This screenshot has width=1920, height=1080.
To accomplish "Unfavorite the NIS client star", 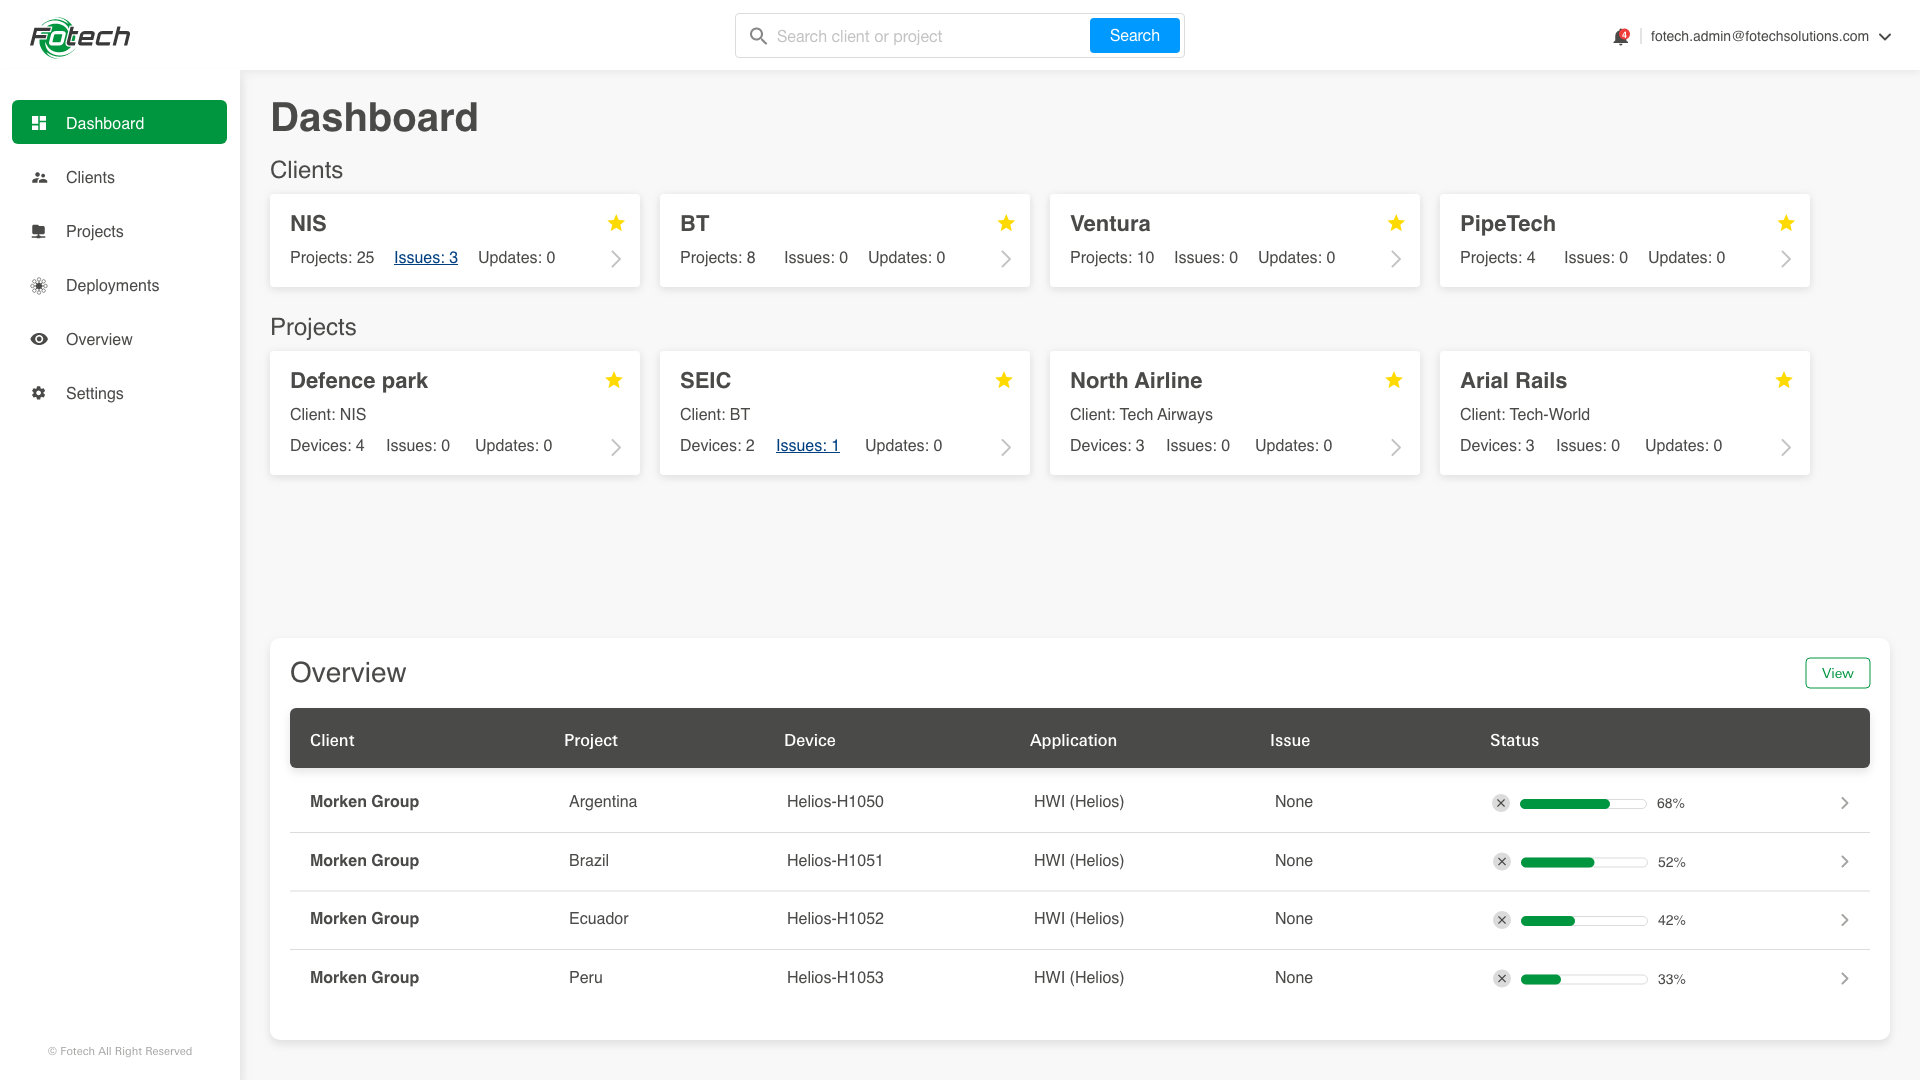I will coord(616,223).
